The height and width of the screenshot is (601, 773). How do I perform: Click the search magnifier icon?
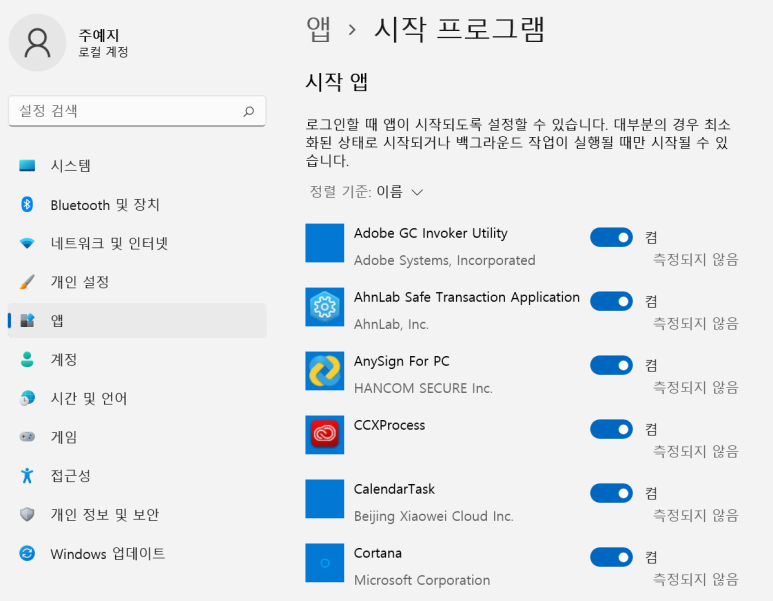[x=249, y=111]
